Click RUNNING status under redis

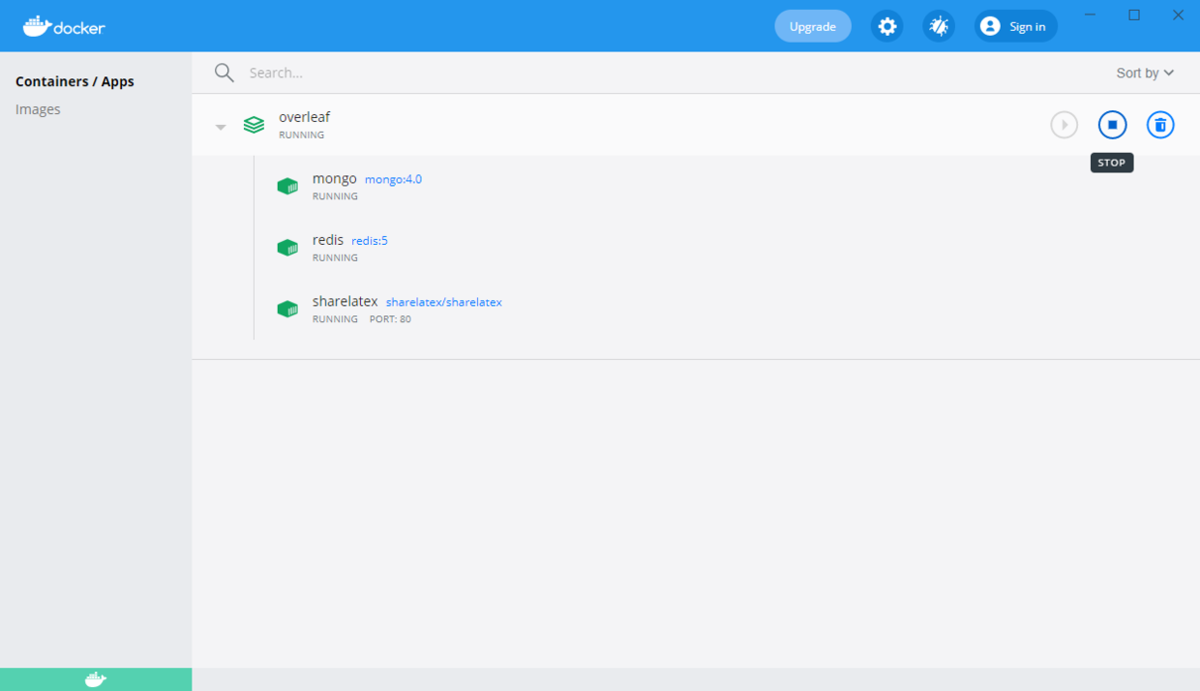(x=335, y=258)
